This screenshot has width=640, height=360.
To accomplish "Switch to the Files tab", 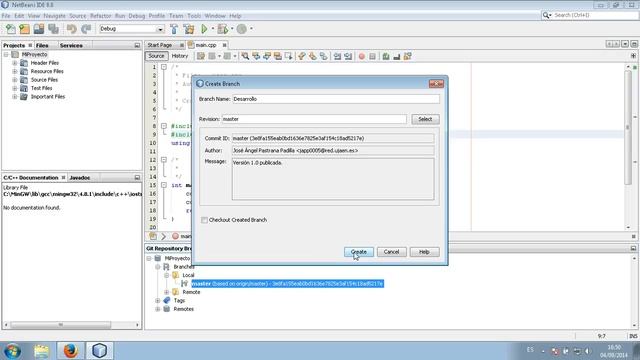I will (x=42, y=45).
